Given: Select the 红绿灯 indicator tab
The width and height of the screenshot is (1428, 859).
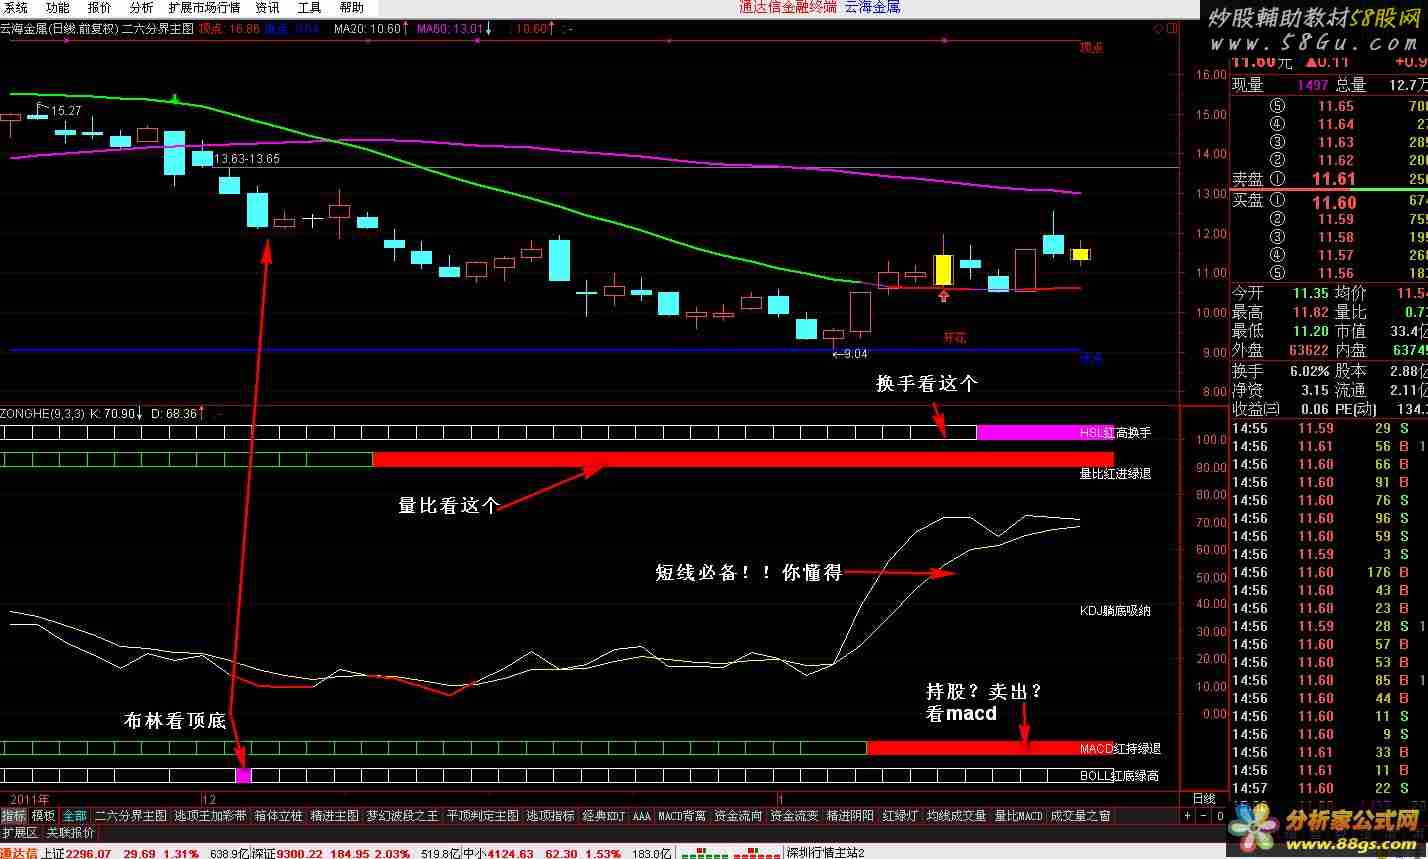Looking at the screenshot, I should [x=900, y=816].
